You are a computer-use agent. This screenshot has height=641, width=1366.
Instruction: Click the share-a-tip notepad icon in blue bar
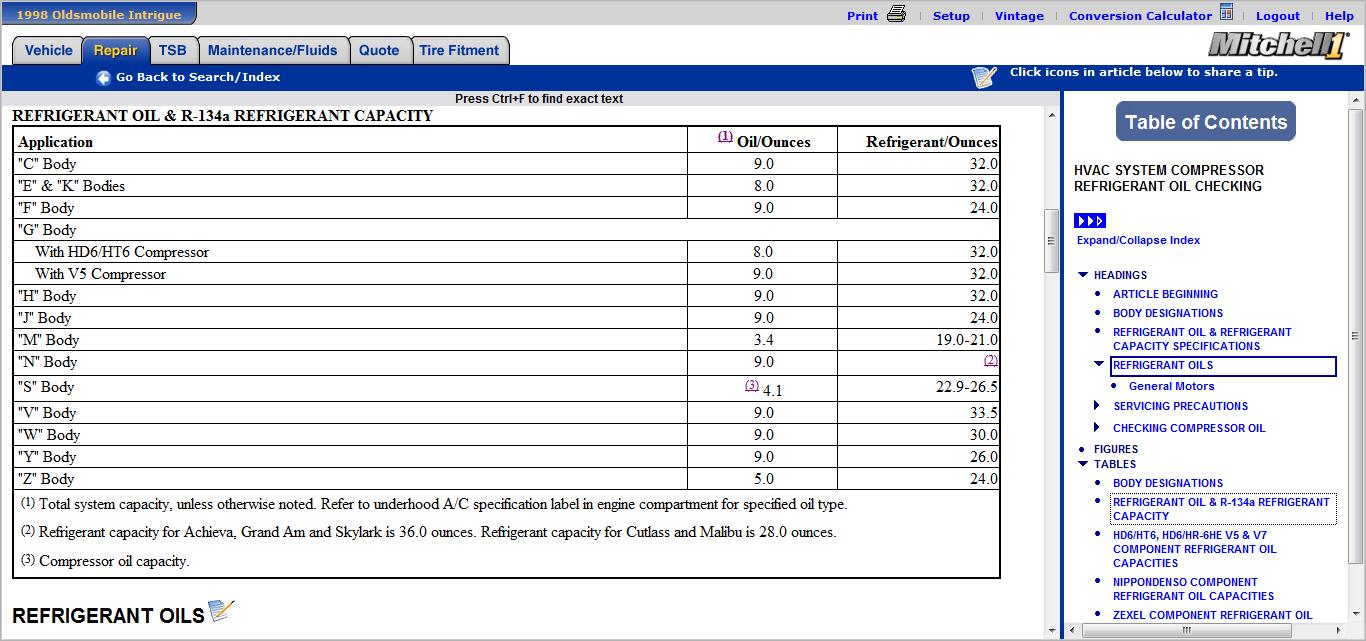coord(984,77)
